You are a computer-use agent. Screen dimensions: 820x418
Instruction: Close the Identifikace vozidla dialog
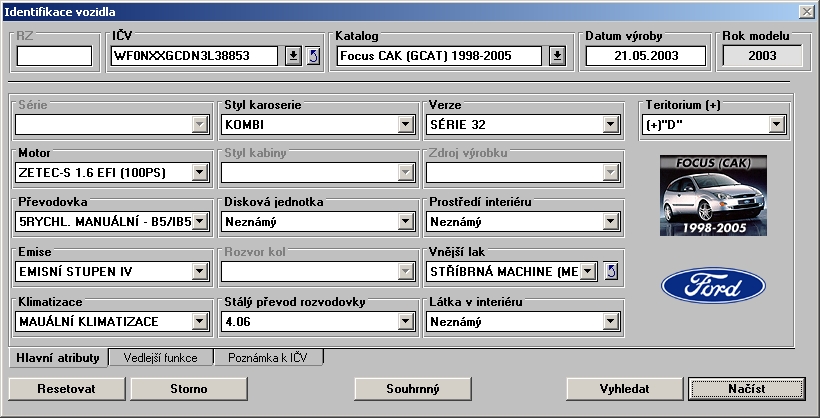806,10
